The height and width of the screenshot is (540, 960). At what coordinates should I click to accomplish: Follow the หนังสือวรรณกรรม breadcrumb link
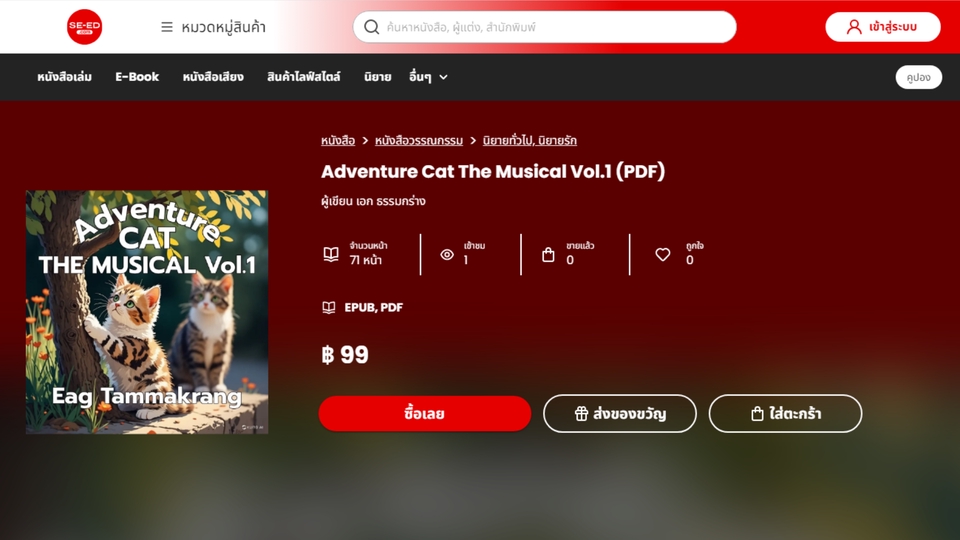tap(419, 141)
